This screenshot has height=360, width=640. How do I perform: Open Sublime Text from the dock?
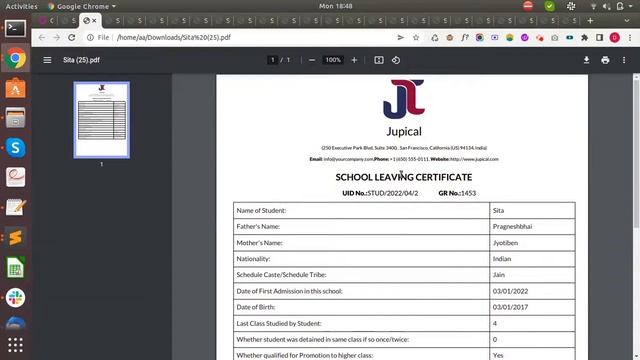coord(16,238)
